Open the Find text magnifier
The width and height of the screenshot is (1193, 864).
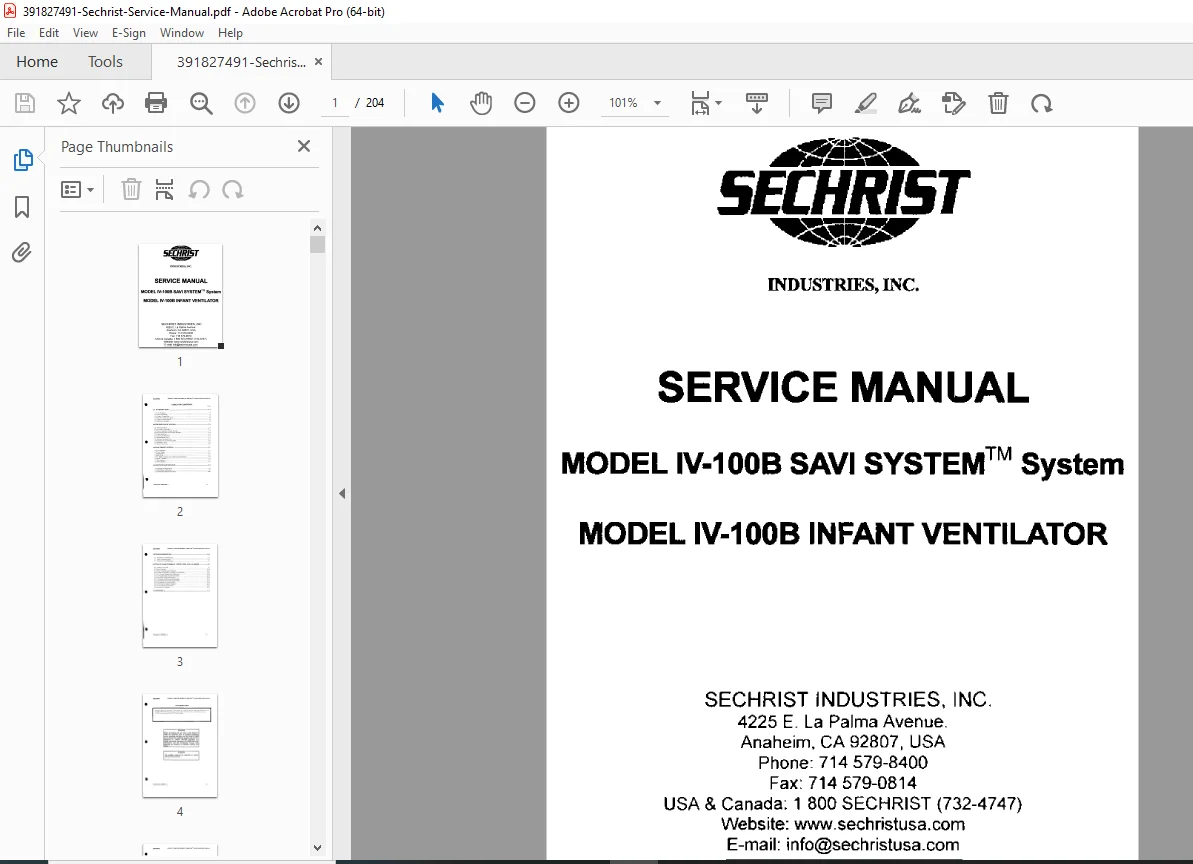(201, 103)
